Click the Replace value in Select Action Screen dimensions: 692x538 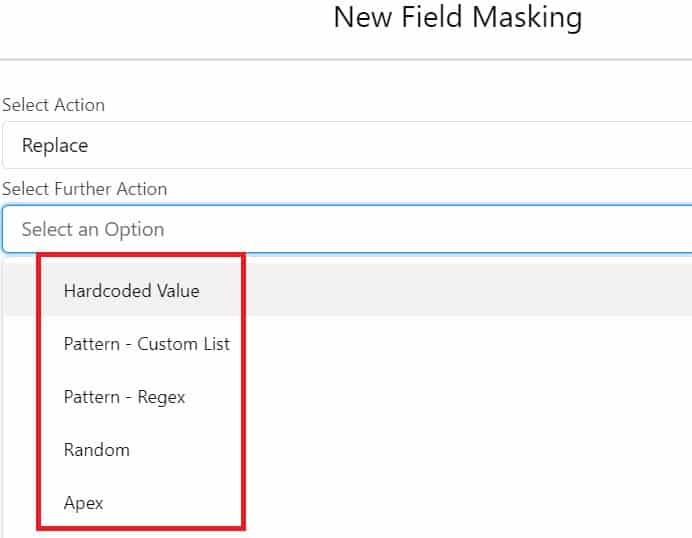point(55,145)
